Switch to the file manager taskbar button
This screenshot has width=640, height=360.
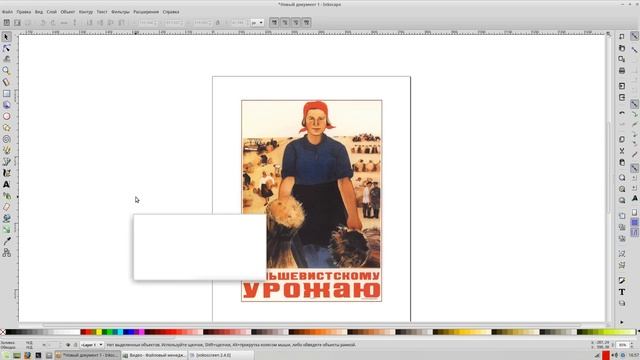155,356
